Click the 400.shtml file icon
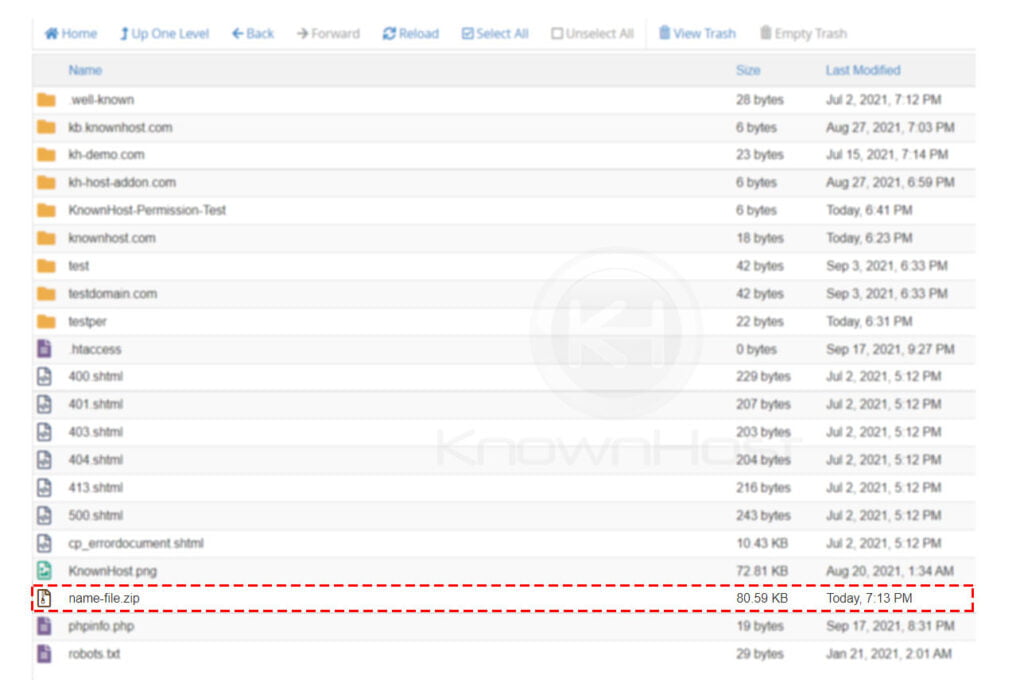 click(x=44, y=376)
